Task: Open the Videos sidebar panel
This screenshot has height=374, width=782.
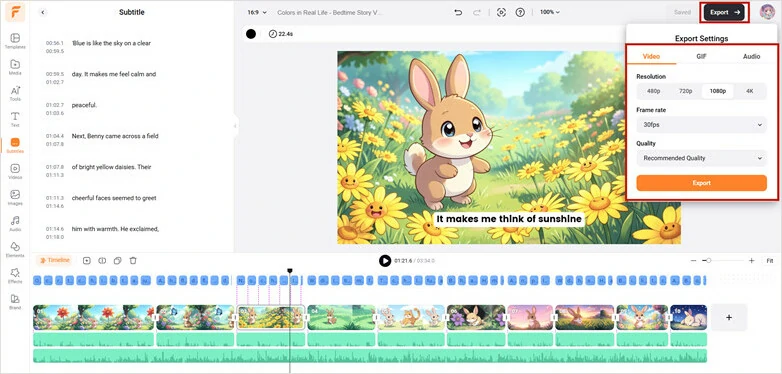Action: coord(15,171)
